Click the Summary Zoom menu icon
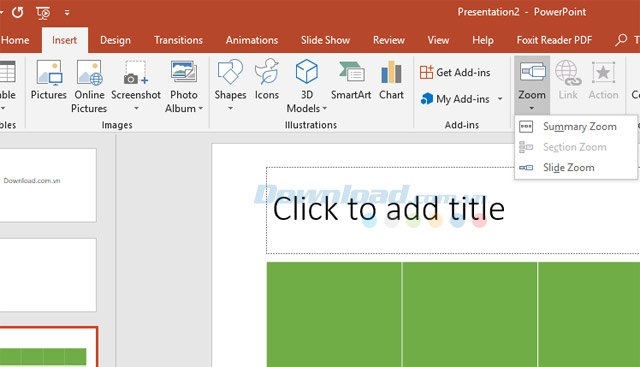 pos(526,127)
